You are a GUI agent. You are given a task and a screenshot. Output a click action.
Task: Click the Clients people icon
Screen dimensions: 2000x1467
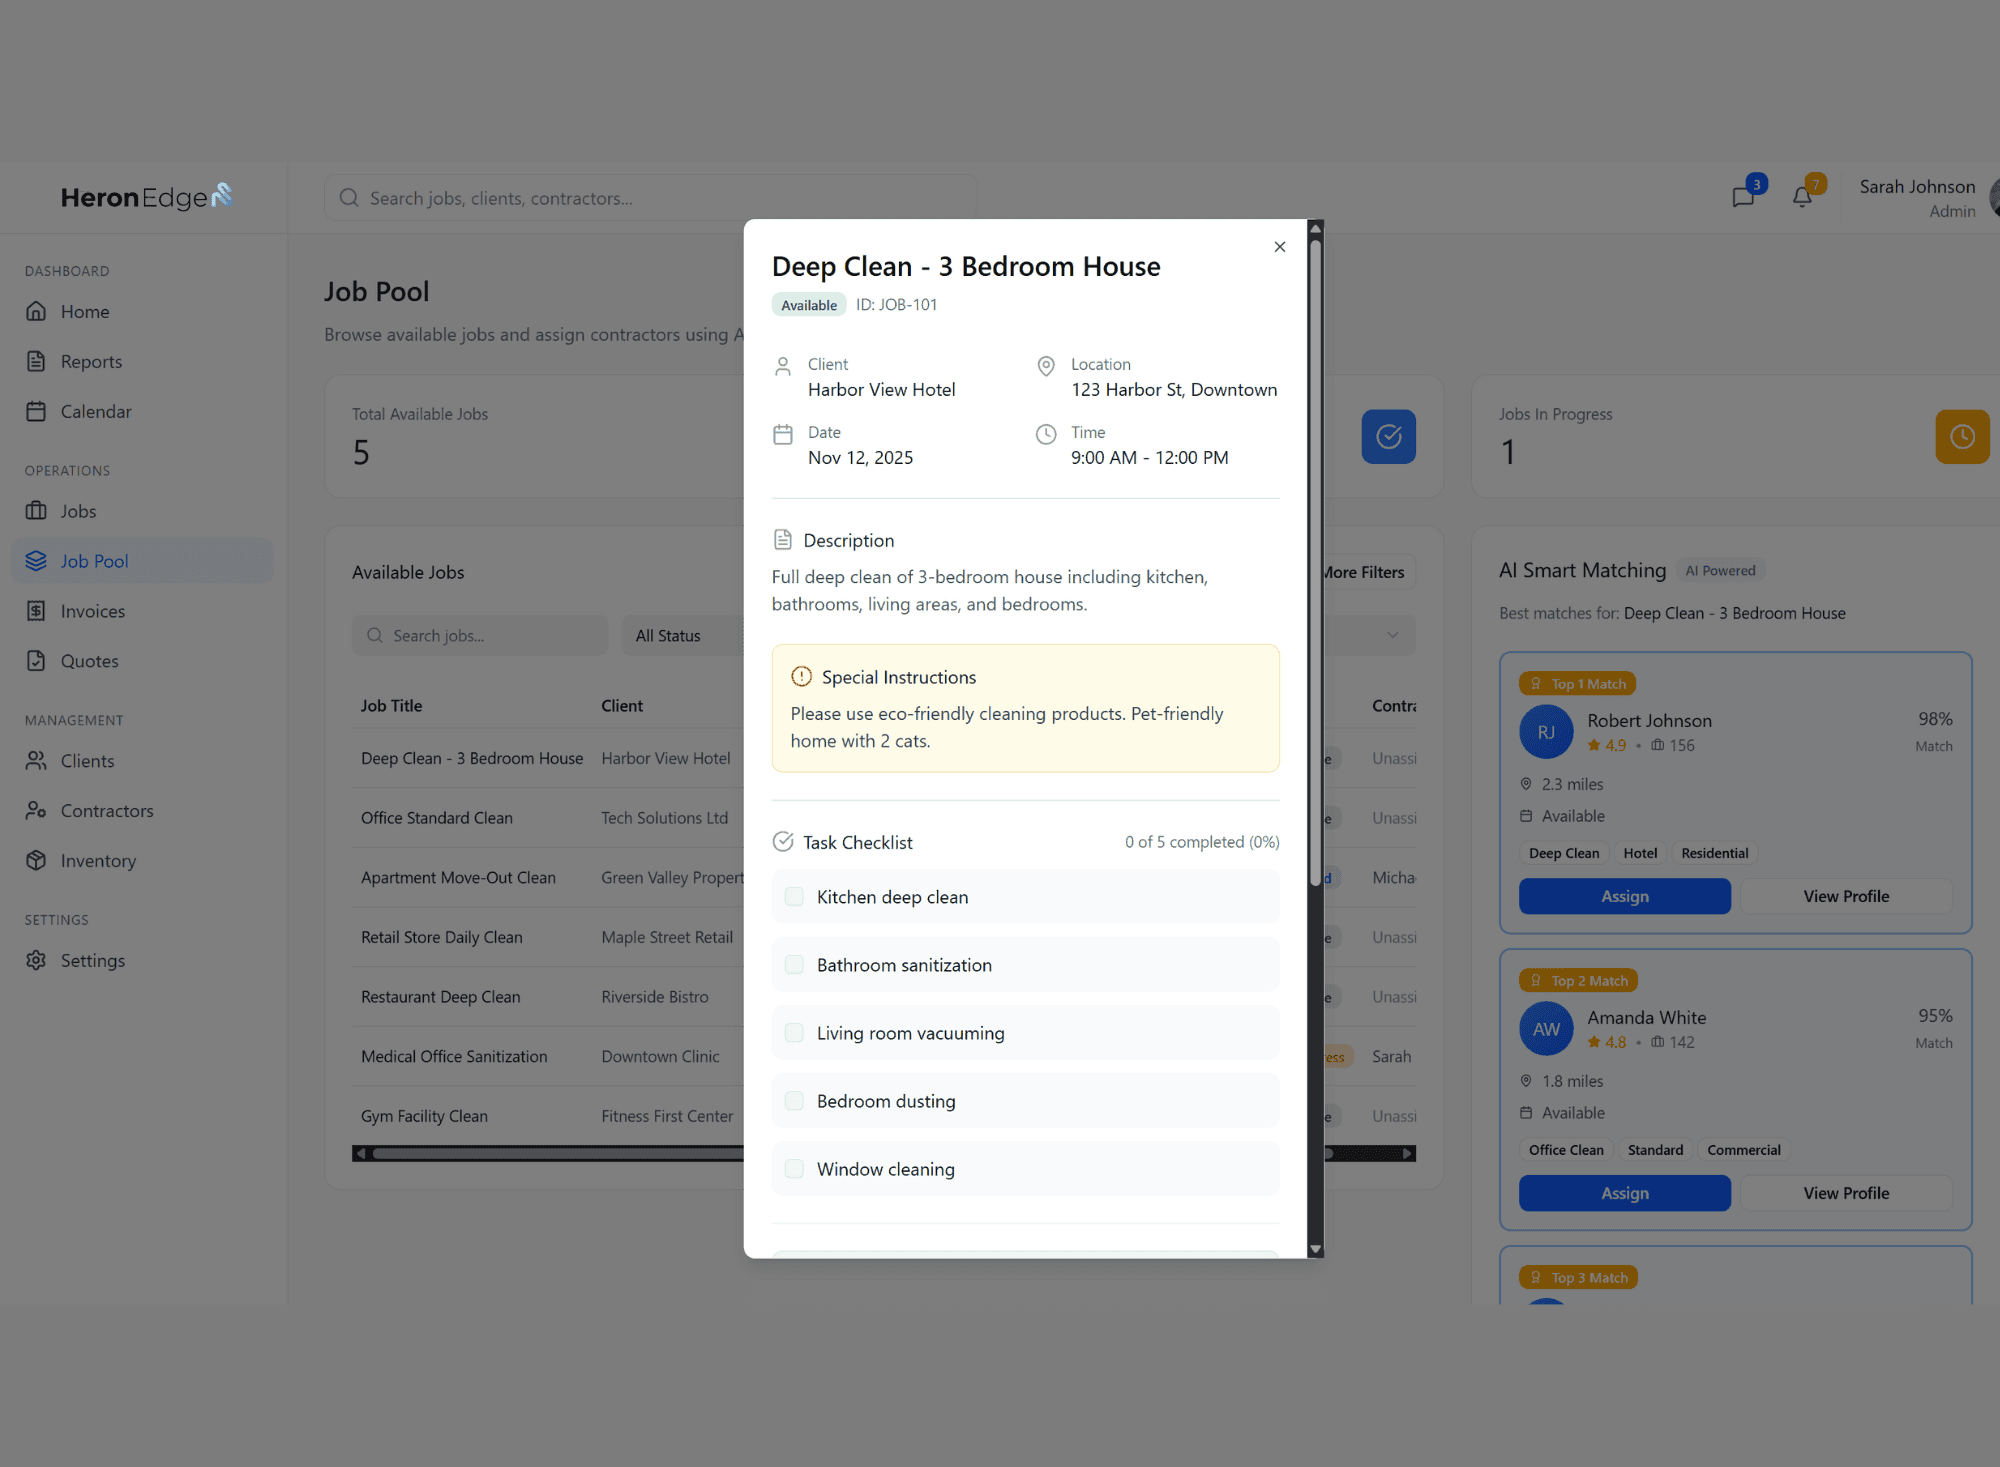36,761
